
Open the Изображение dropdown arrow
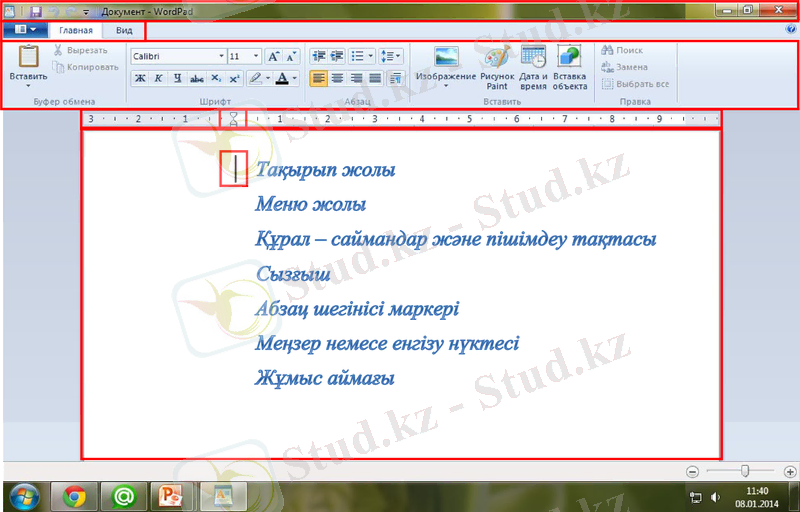[x=446, y=86]
